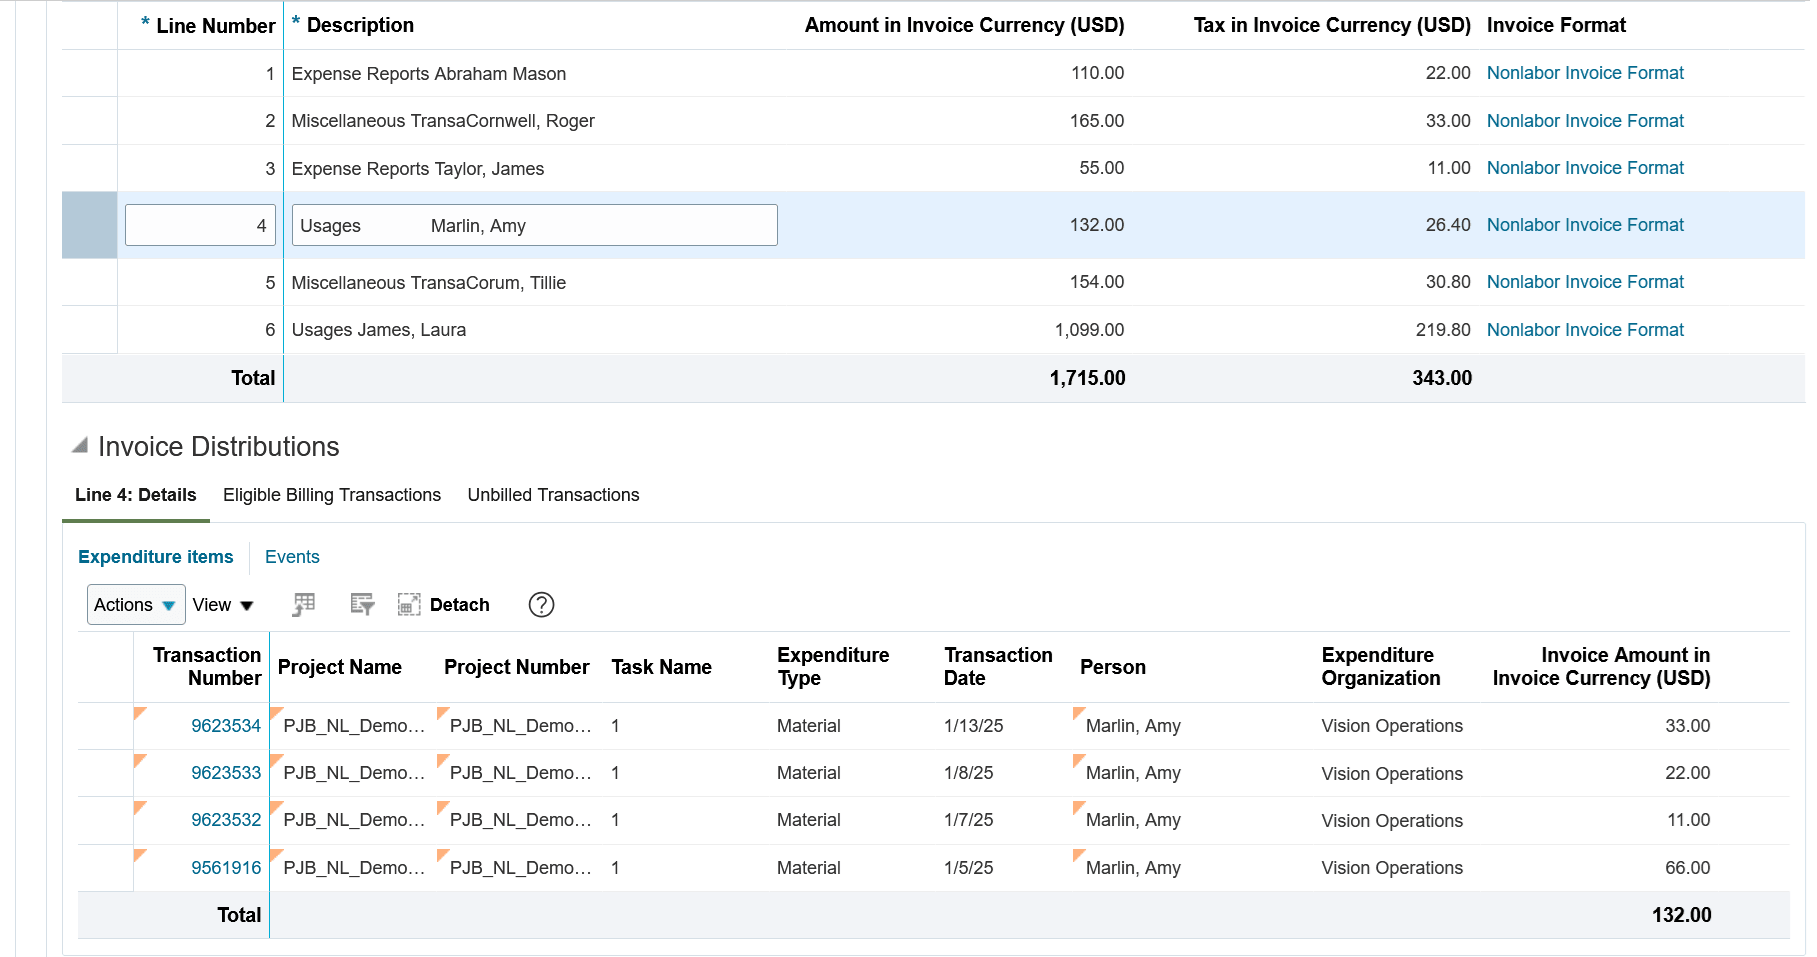1817x957 pixels.
Task: Click the 132.00 distributions total
Action: coord(1682,915)
